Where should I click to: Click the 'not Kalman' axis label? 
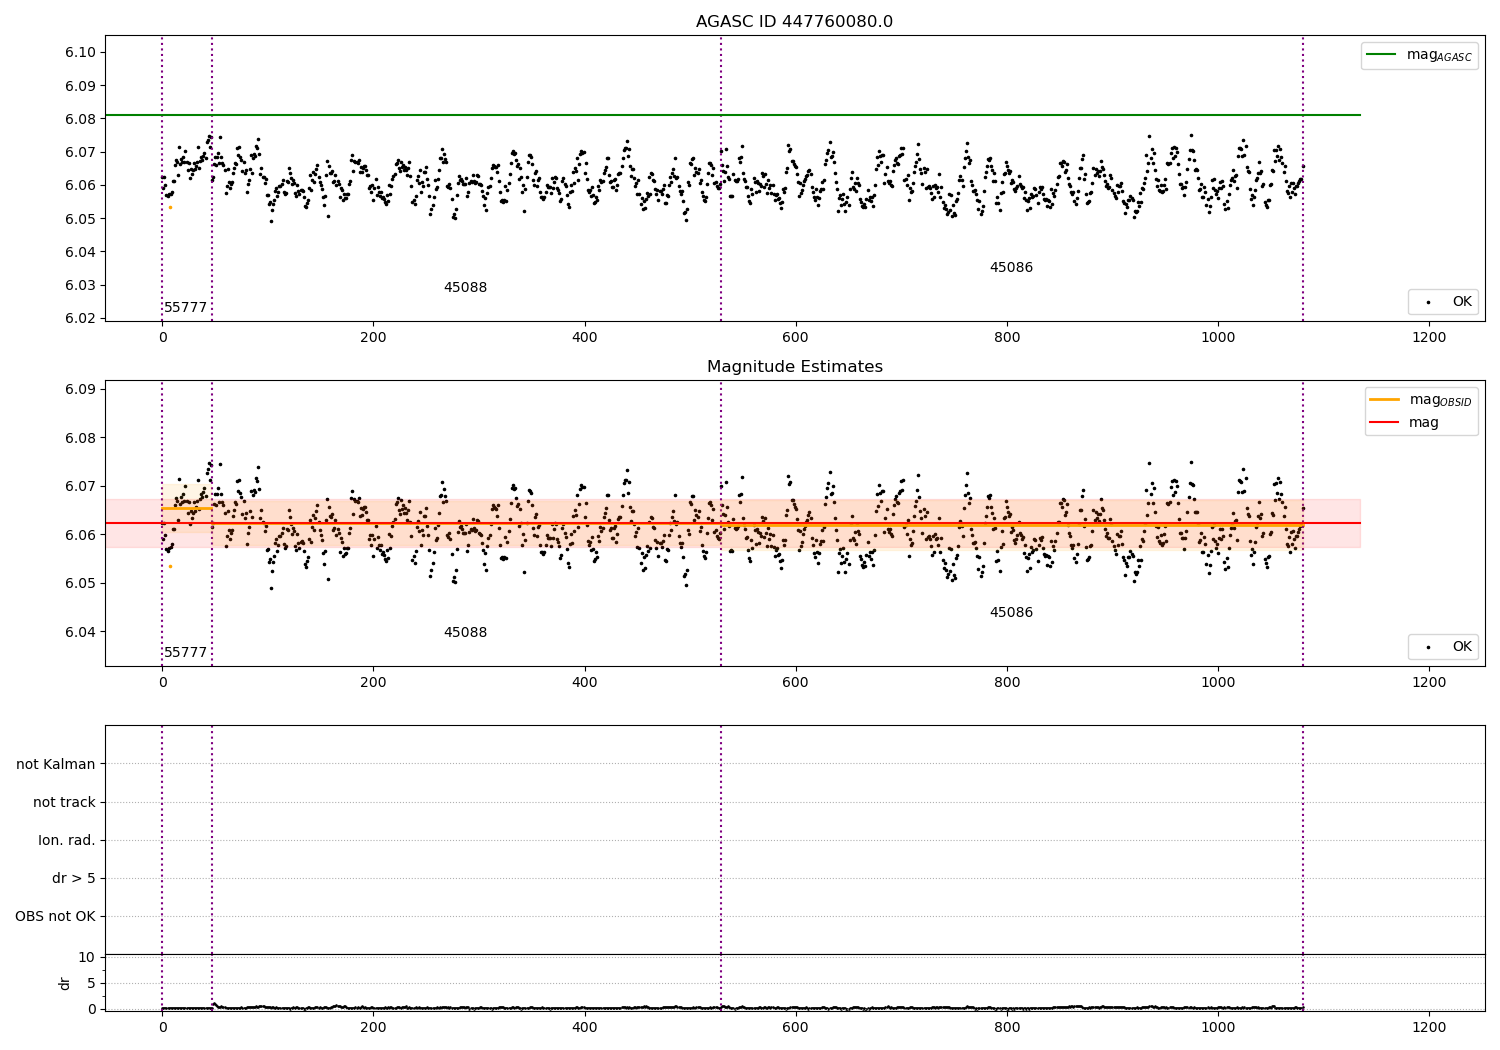point(56,764)
